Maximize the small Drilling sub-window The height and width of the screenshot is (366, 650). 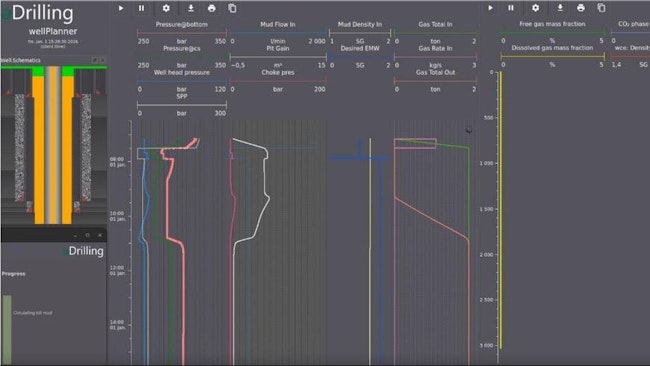87,235
